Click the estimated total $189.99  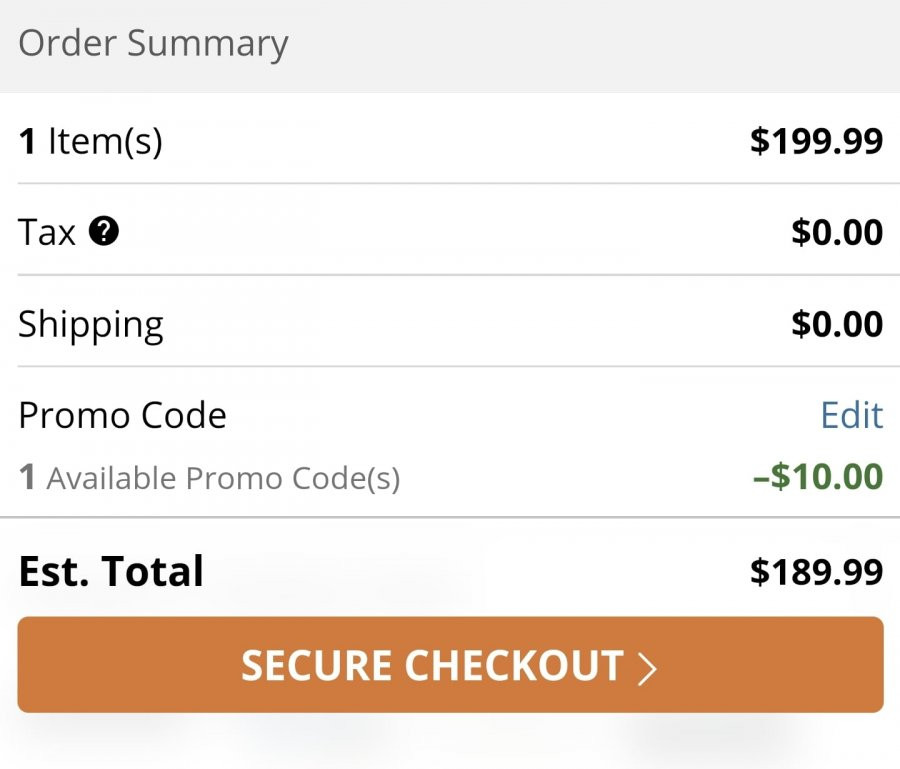816,572
